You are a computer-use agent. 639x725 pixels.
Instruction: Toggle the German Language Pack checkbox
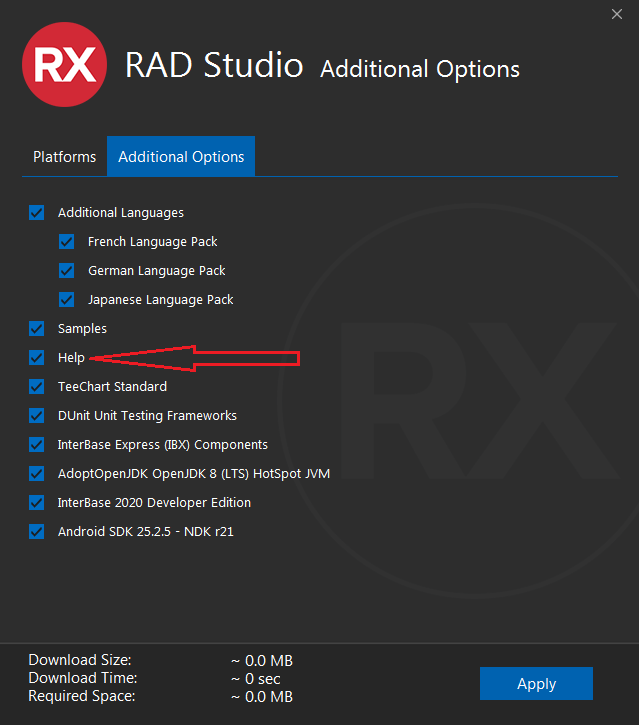click(x=67, y=270)
